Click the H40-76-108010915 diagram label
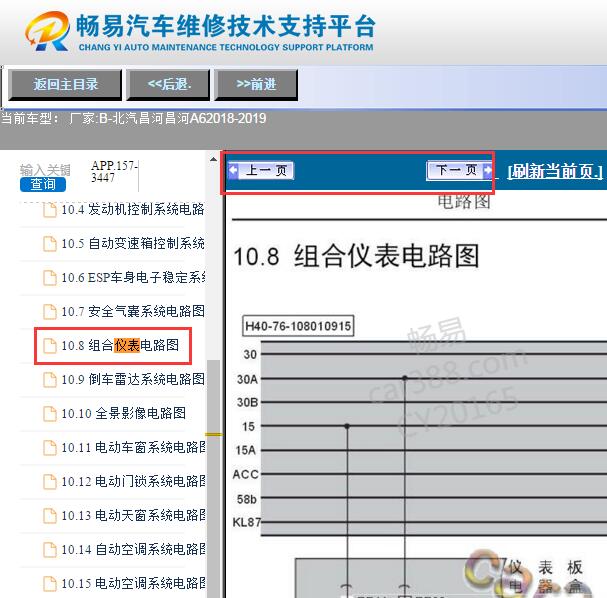The width and height of the screenshot is (607, 598). point(298,326)
